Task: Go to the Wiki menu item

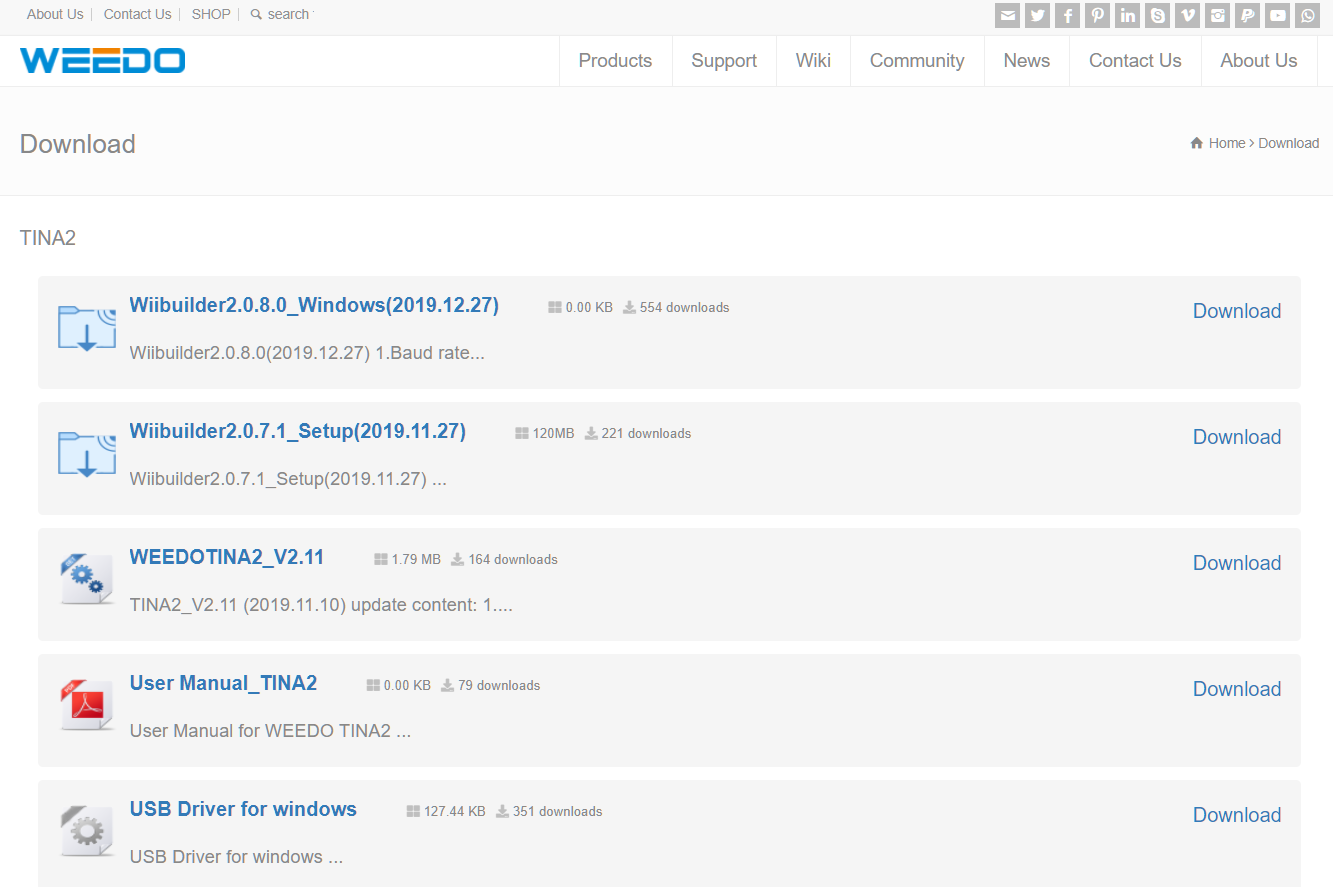Action: tap(813, 61)
